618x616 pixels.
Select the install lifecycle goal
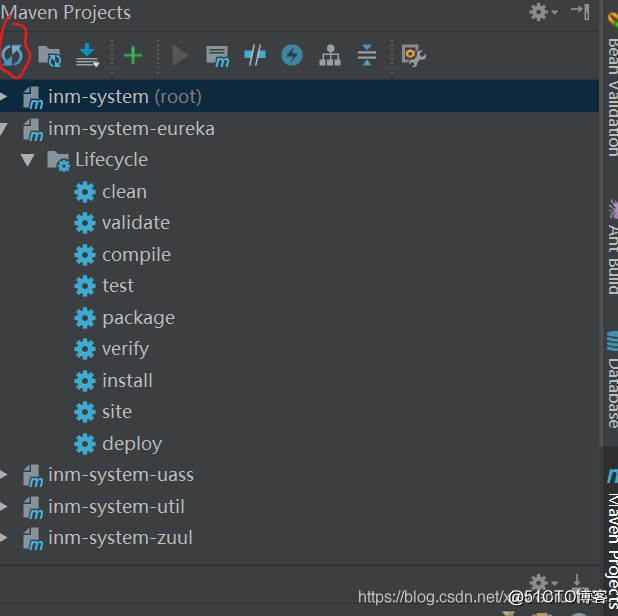[x=127, y=381]
